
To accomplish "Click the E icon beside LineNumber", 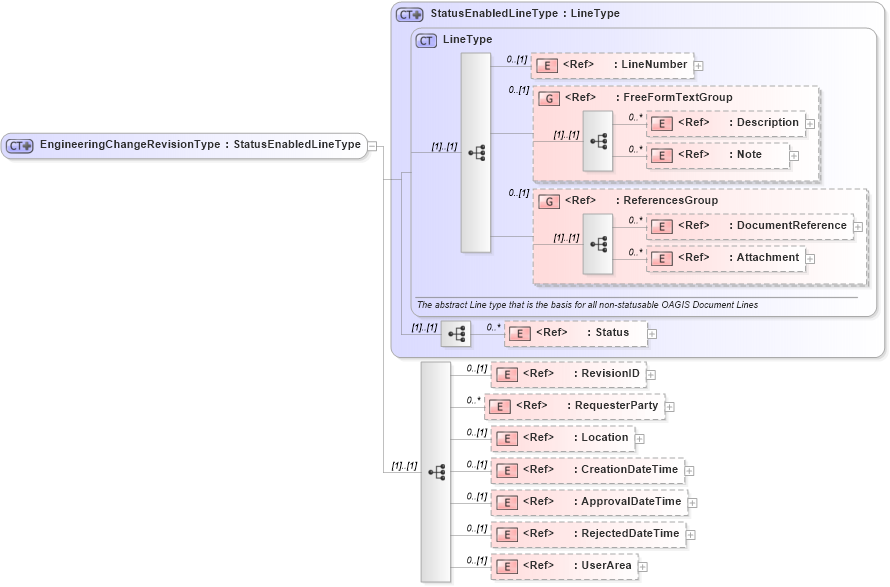I will coord(546,65).
